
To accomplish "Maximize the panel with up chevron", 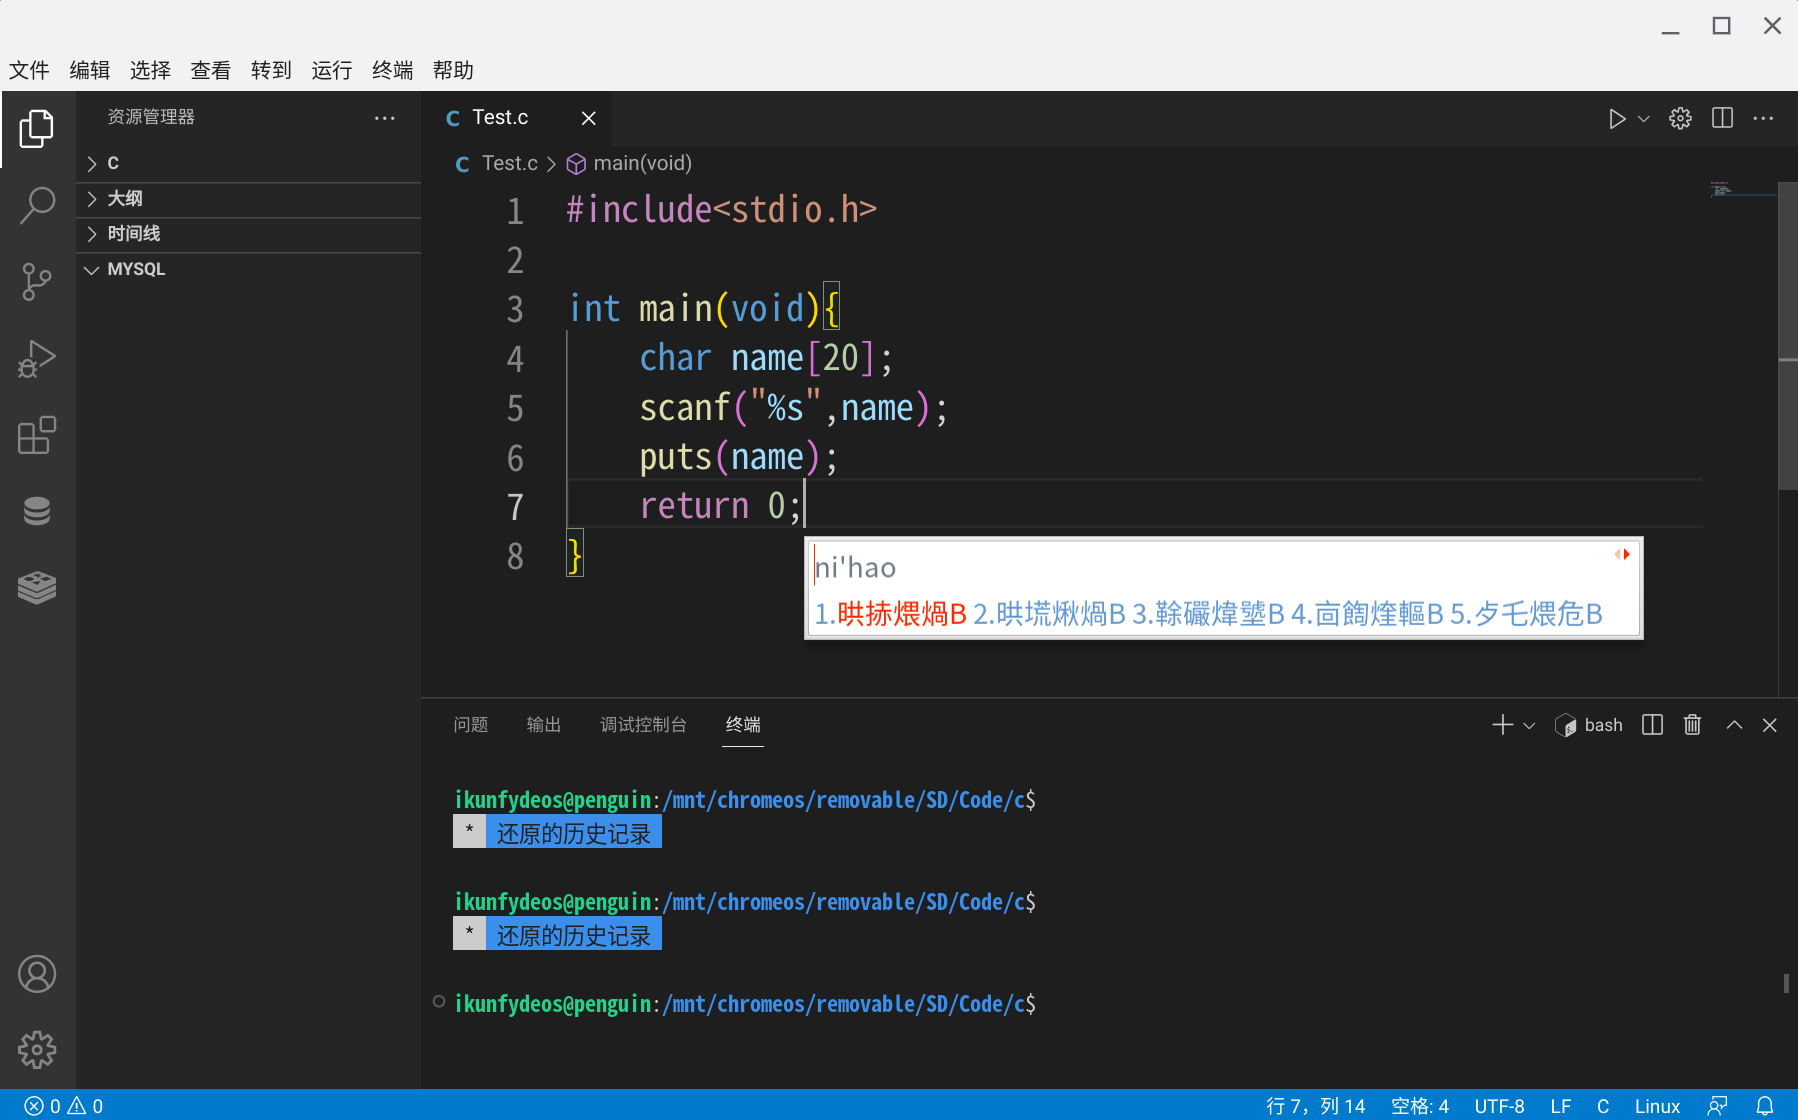I will click(1734, 725).
